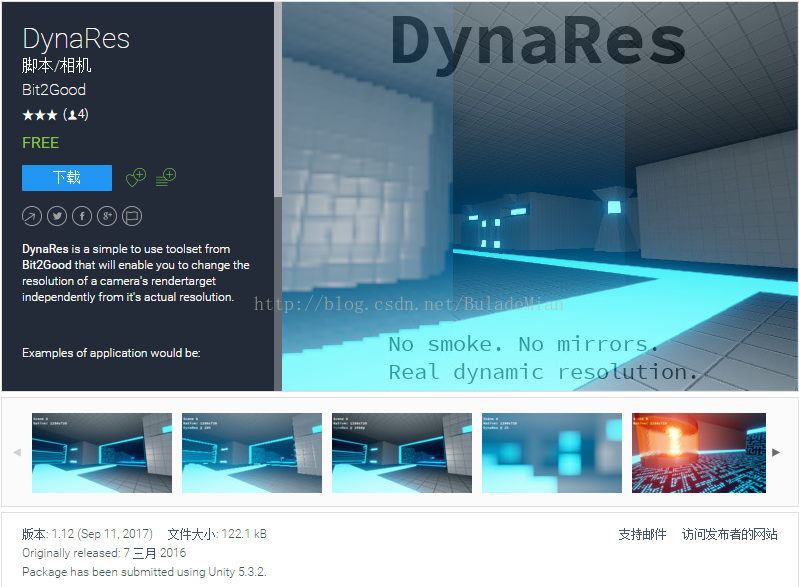Viewport: 799px width, 587px height.
Task: Click the blue 下载 download button
Action: tap(67, 177)
